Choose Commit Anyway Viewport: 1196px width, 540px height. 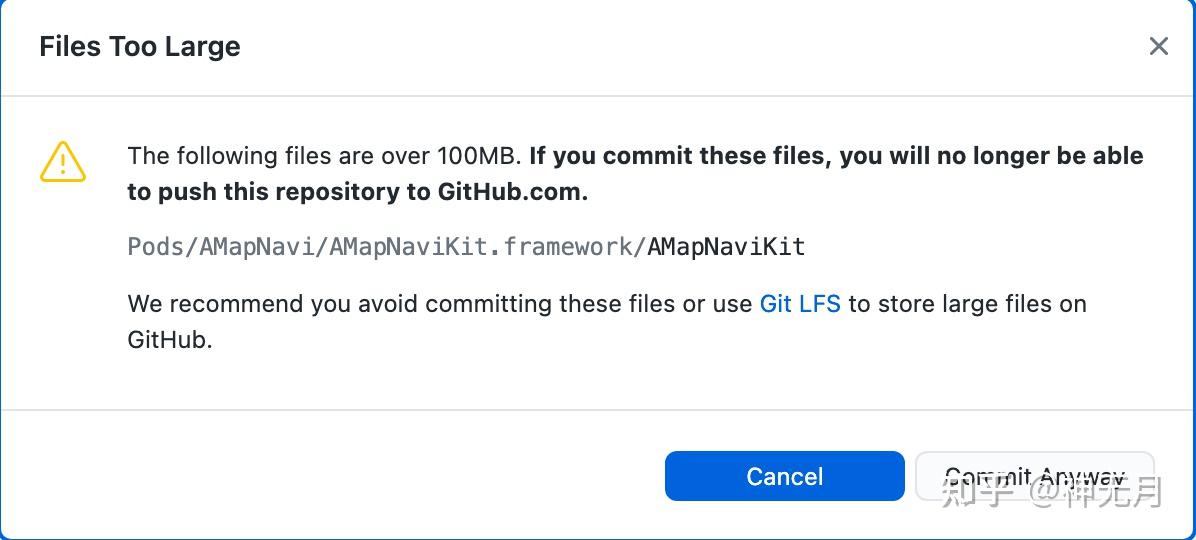pos(1034,476)
